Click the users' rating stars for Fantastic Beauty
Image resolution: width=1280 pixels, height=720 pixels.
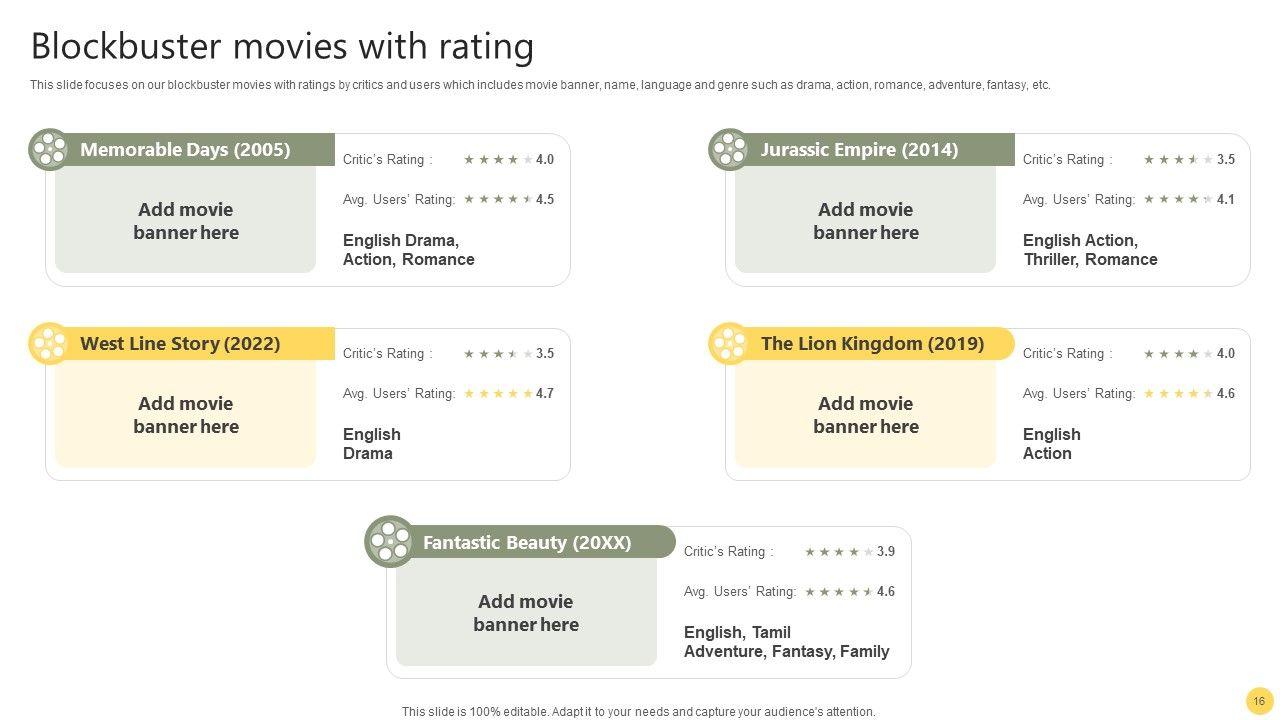[839, 592]
